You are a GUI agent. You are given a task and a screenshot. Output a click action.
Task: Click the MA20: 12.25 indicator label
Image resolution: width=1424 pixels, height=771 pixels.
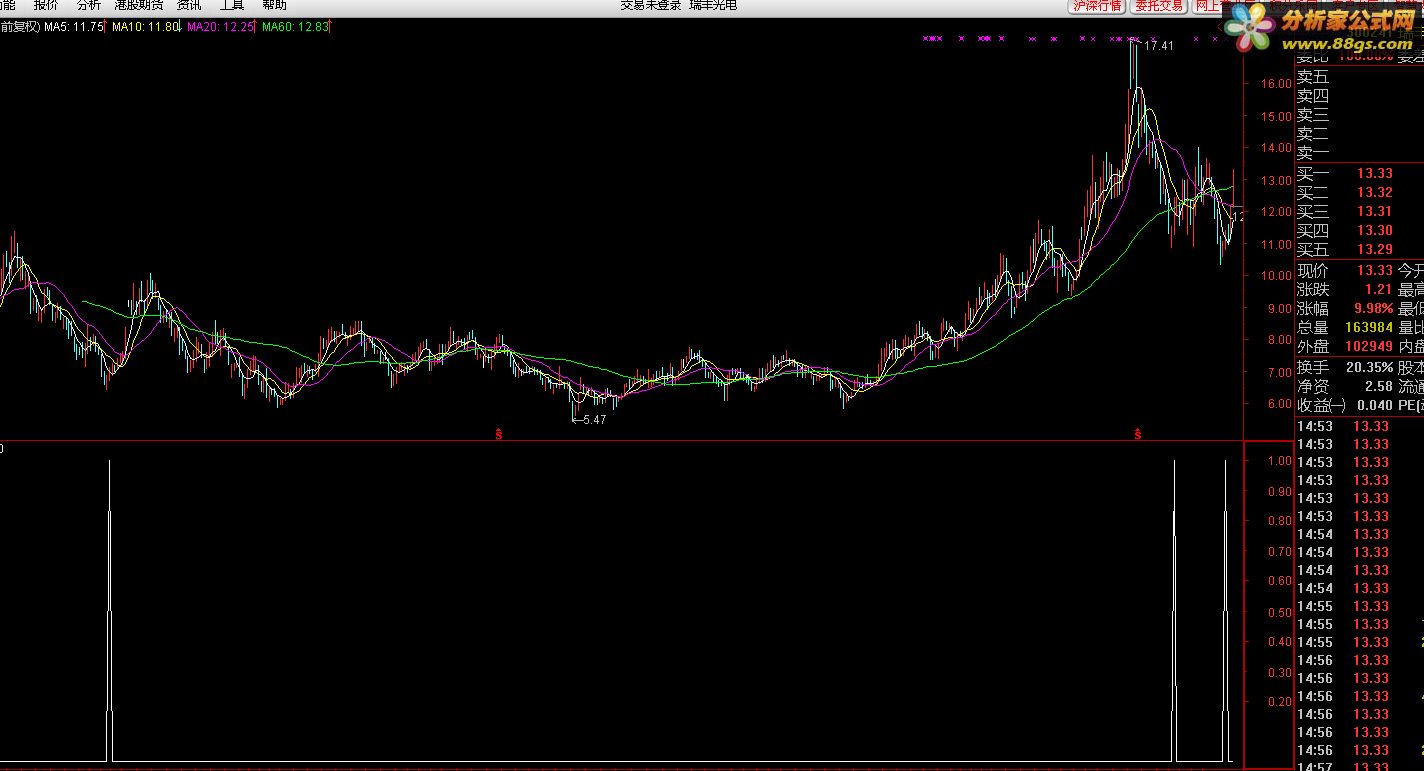point(220,27)
